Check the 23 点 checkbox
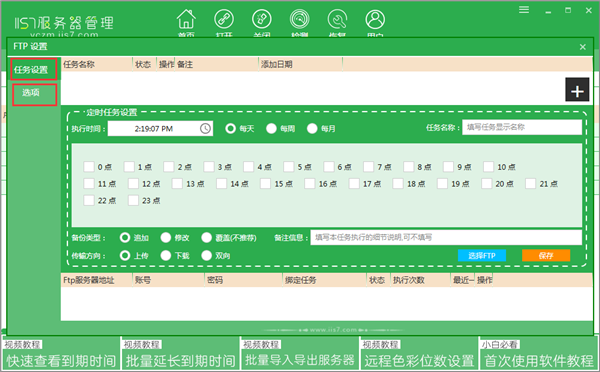The height and width of the screenshot is (372, 600). 133,200
